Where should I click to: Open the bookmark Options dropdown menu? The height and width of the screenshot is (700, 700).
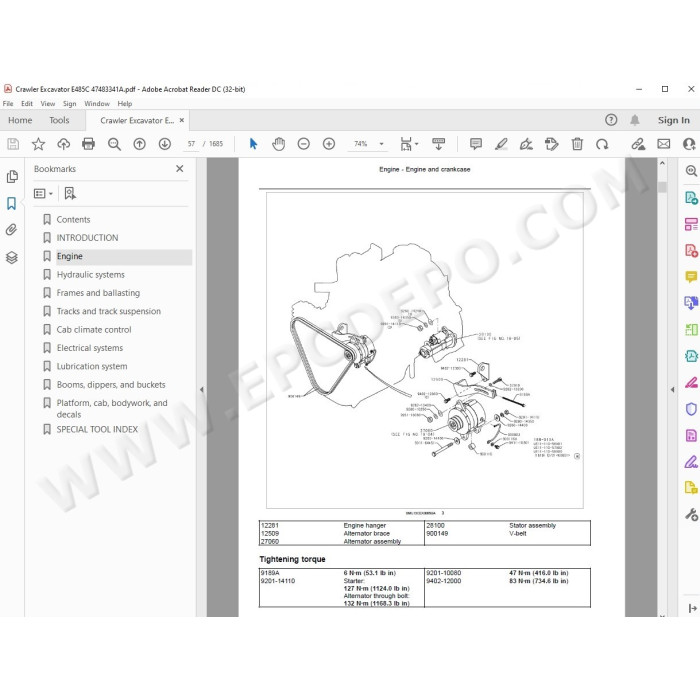43,193
